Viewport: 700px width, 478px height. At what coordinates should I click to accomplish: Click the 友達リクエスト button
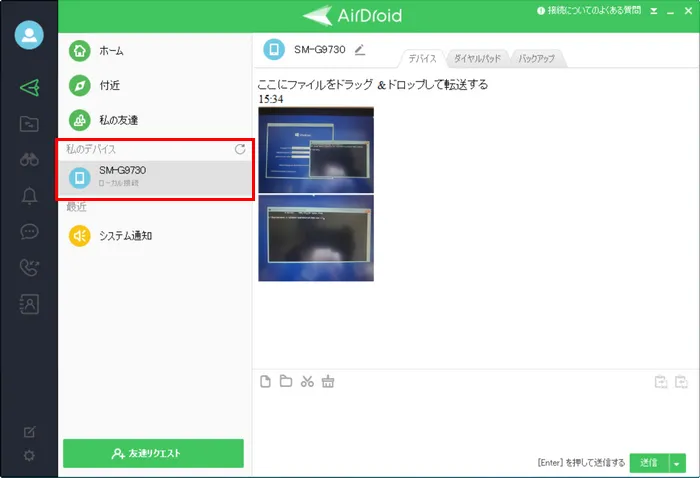click(x=153, y=453)
